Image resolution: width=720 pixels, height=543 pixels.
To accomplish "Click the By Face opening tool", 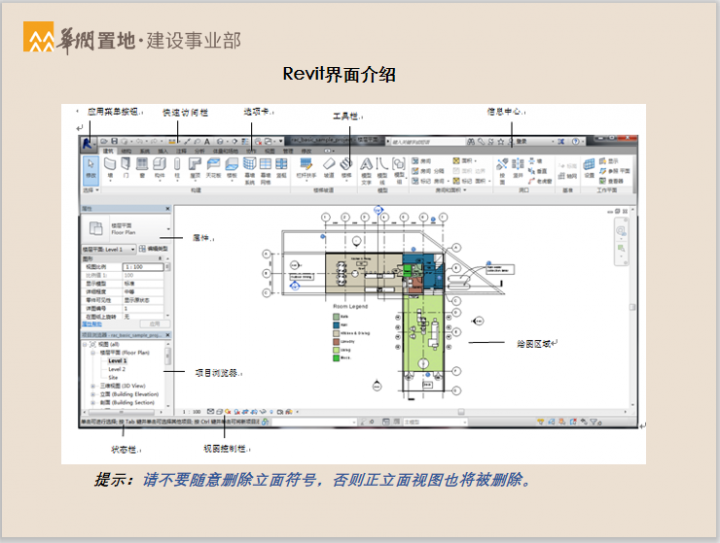I will 502,170.
